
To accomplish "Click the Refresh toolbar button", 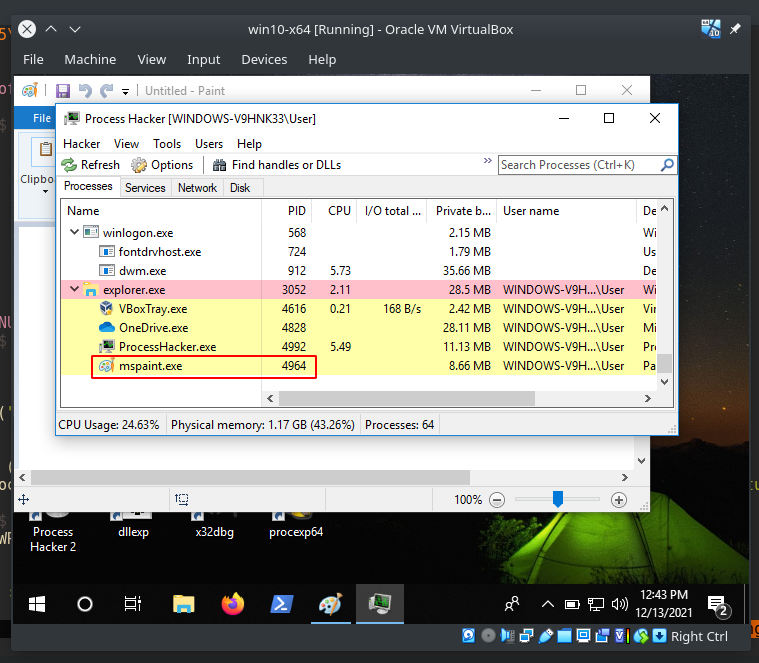I will [x=91, y=165].
